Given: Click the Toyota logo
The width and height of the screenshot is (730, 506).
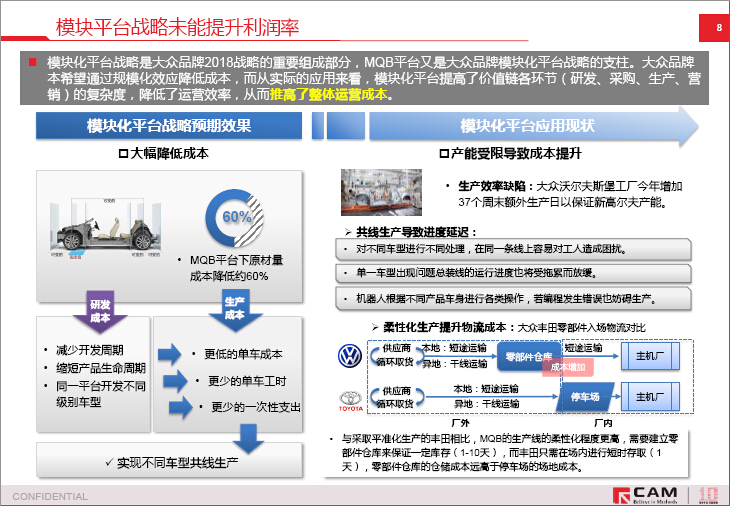Looking at the screenshot, I should [351, 401].
